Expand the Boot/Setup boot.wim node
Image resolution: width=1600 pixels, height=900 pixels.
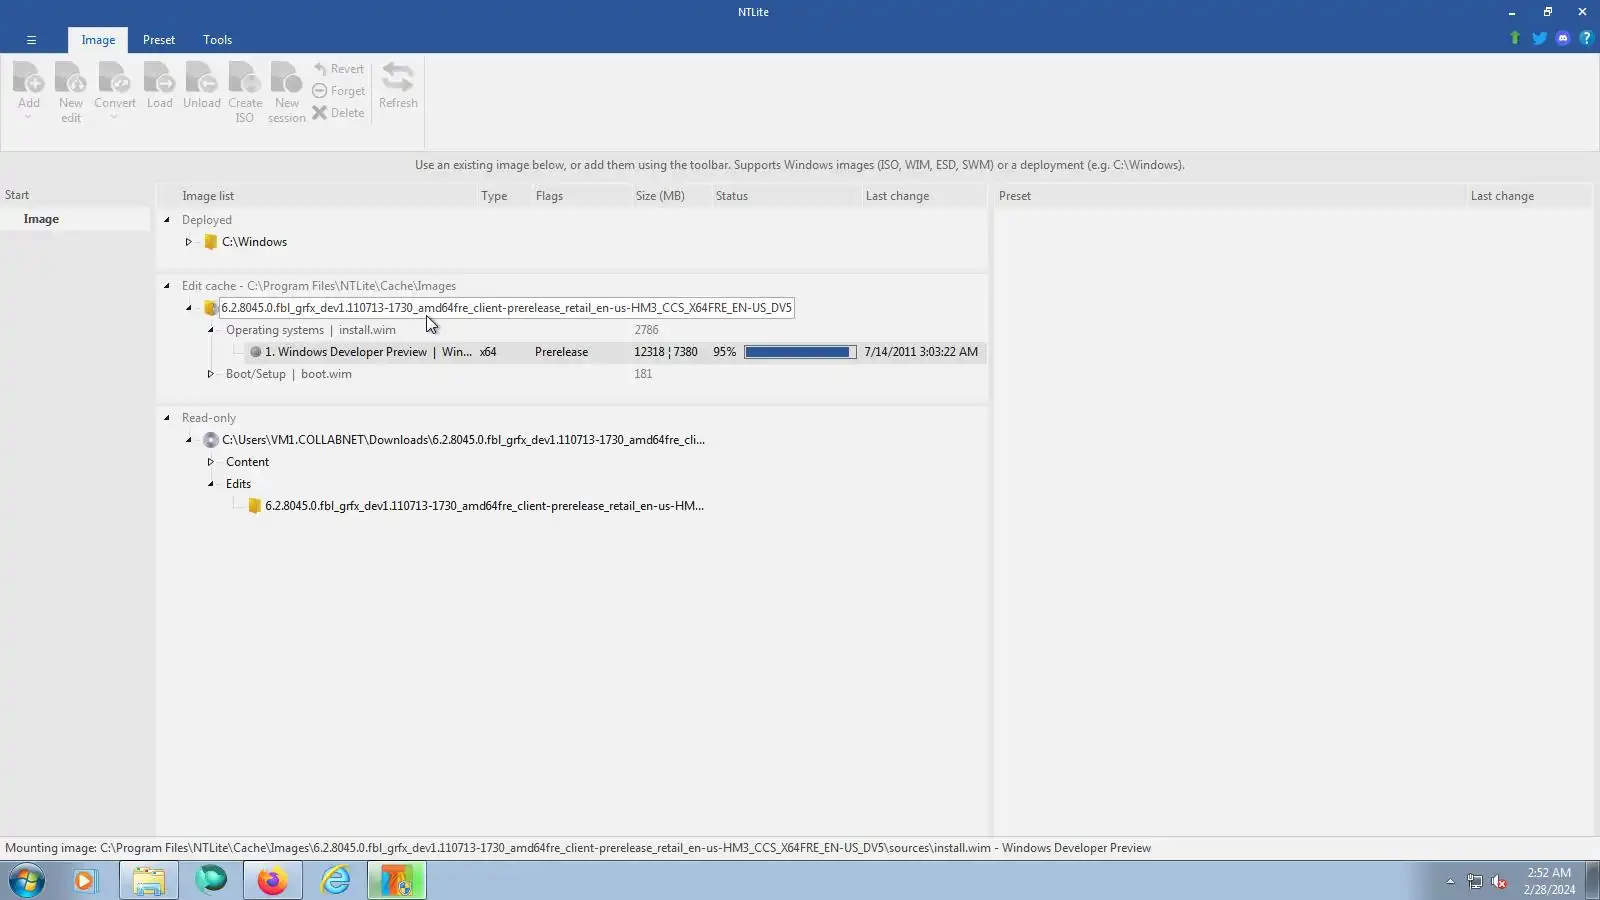click(211, 374)
